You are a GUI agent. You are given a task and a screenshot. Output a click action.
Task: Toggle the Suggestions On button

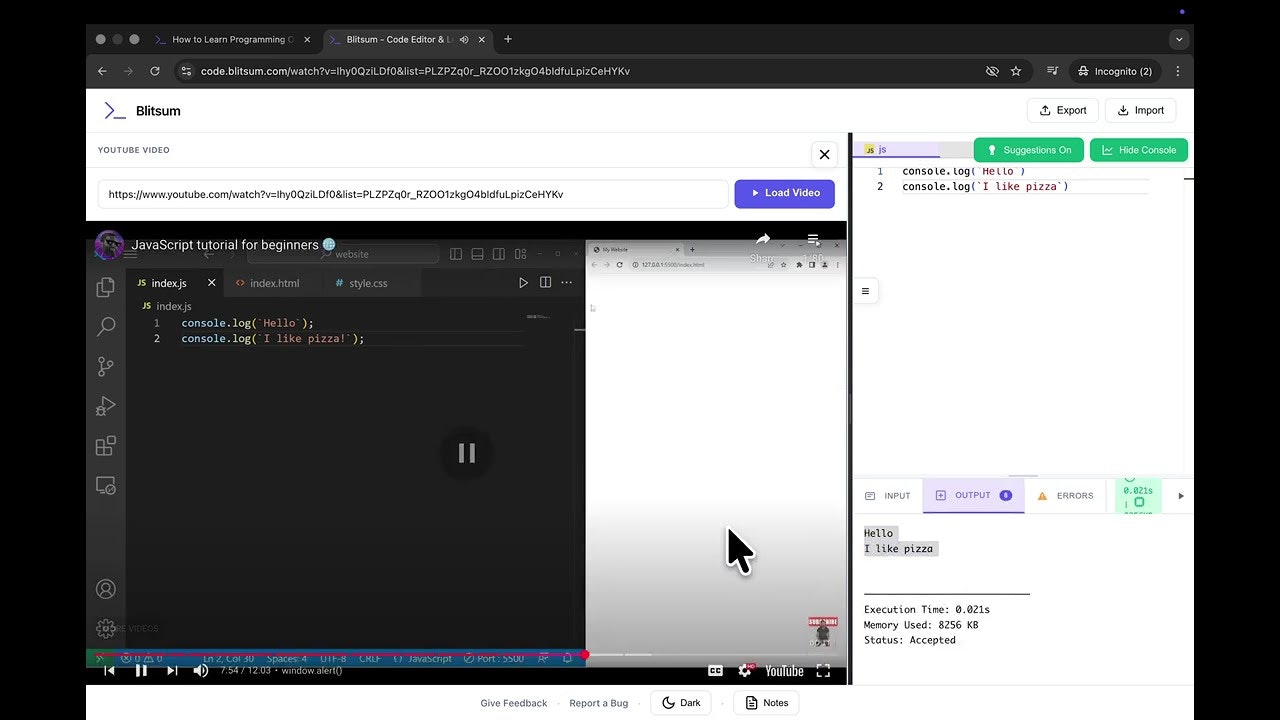point(1029,150)
